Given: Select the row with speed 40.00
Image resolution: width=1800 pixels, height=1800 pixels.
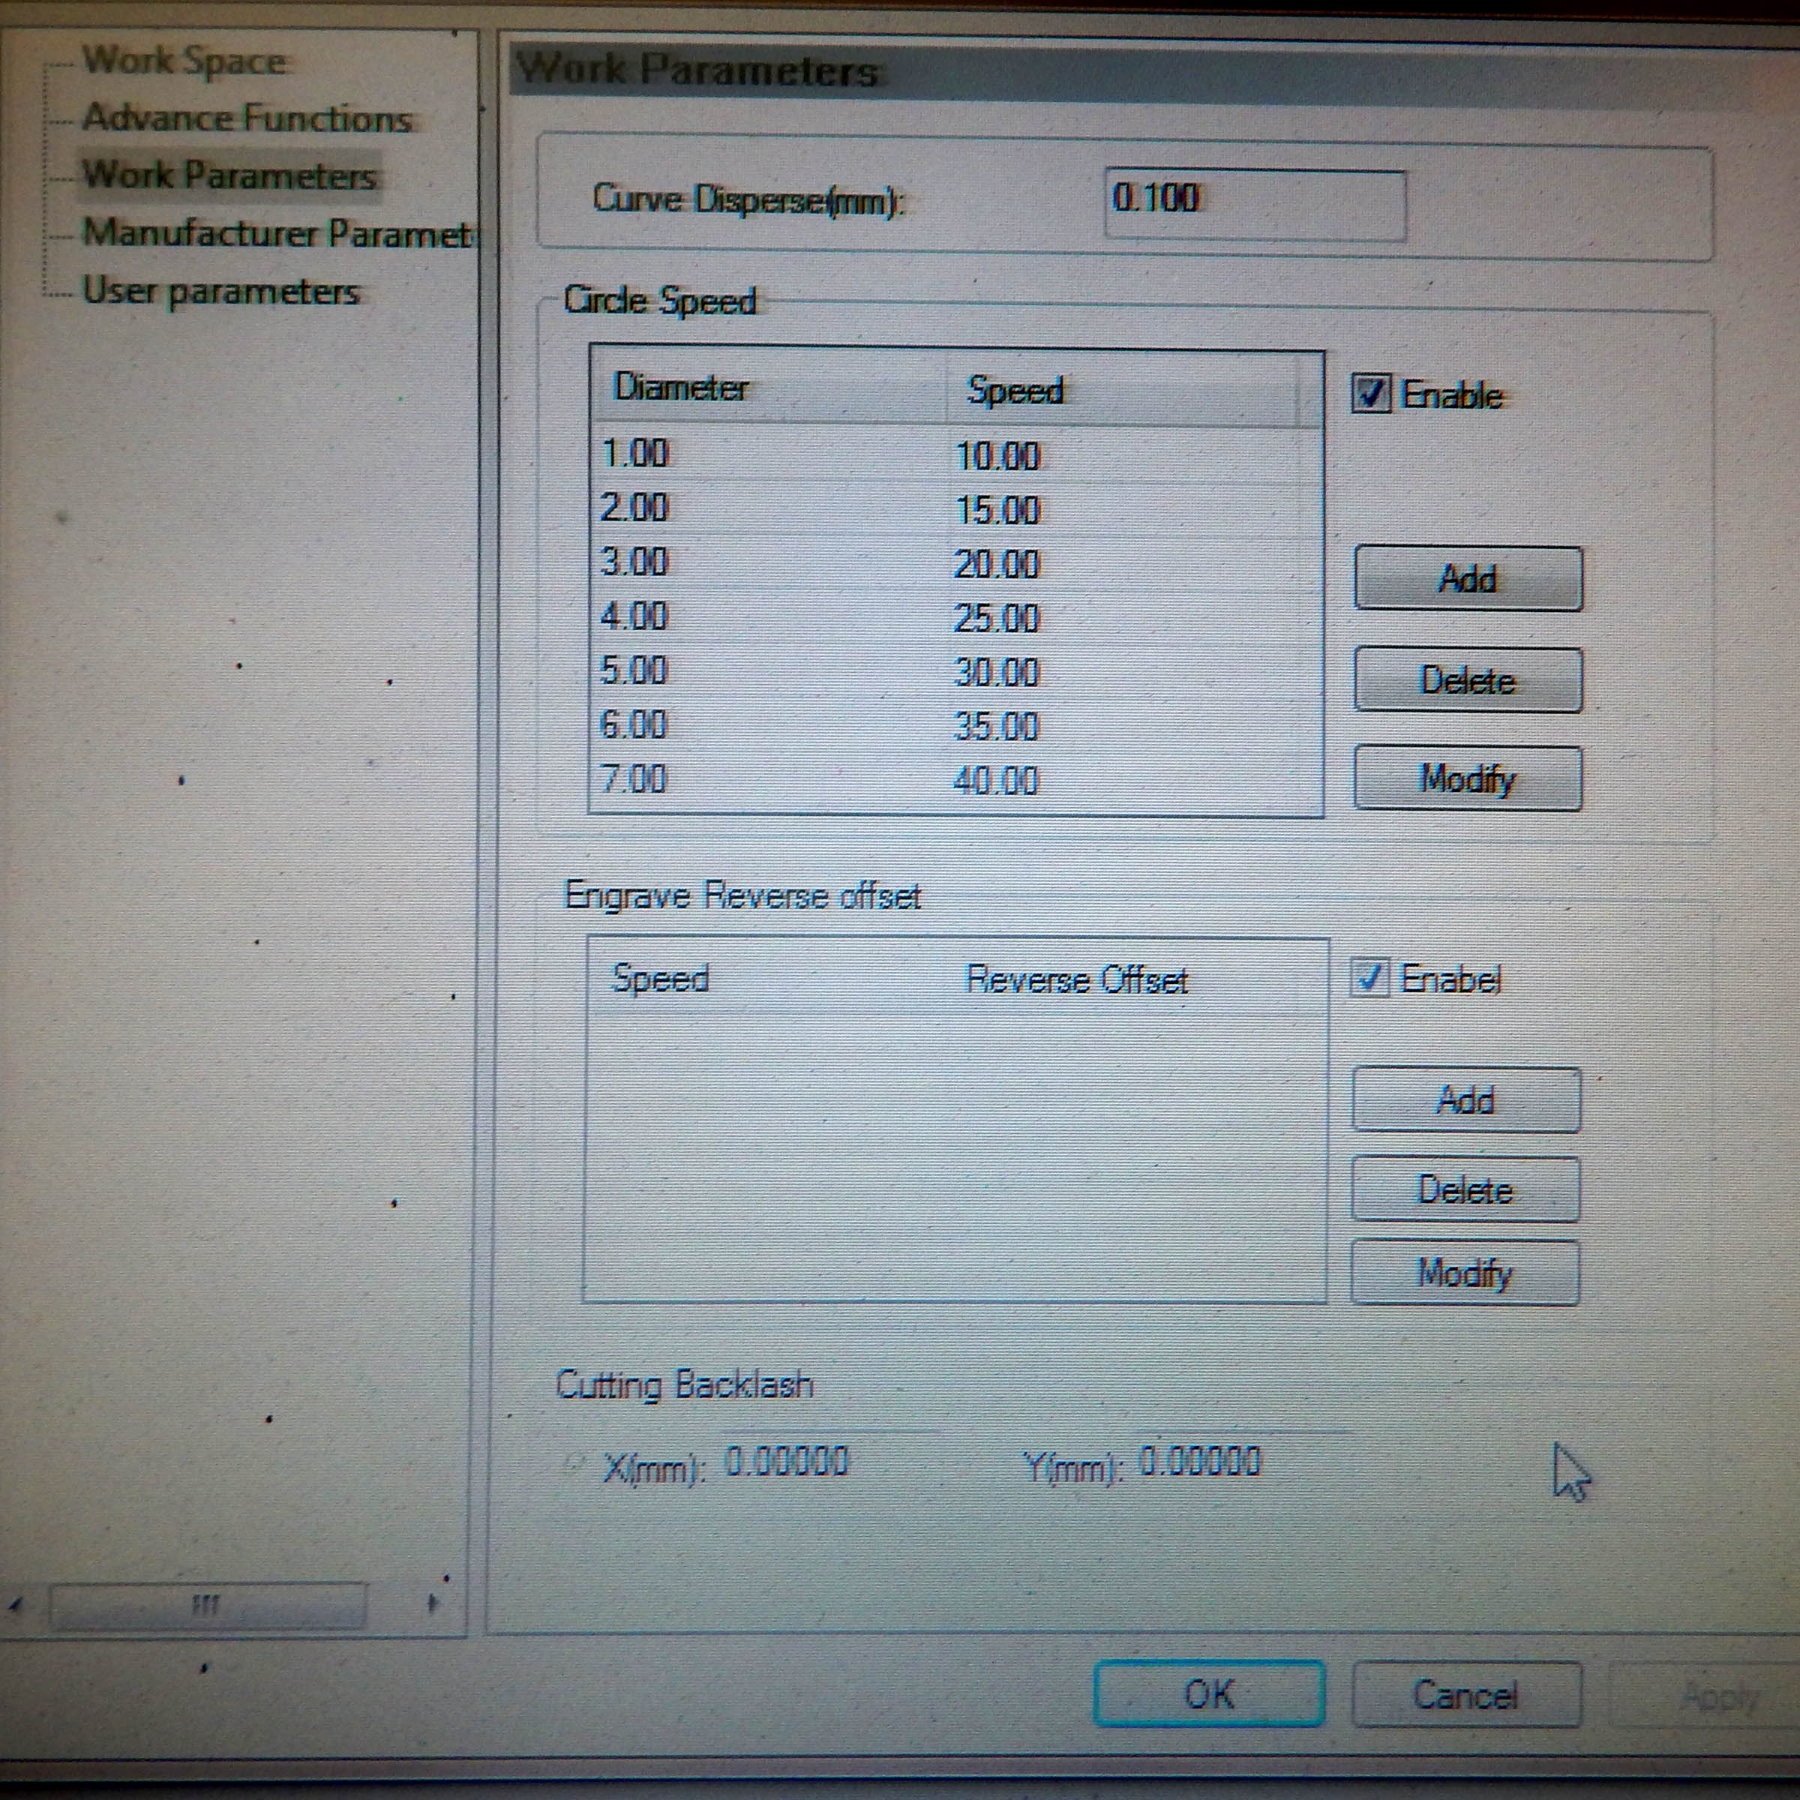Looking at the screenshot, I should point(996,780).
